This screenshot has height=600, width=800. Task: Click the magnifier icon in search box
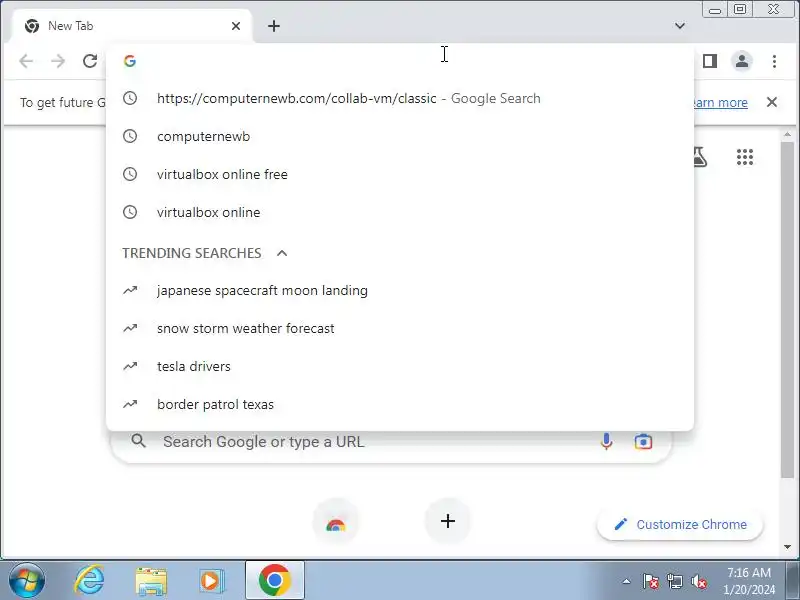click(138, 441)
